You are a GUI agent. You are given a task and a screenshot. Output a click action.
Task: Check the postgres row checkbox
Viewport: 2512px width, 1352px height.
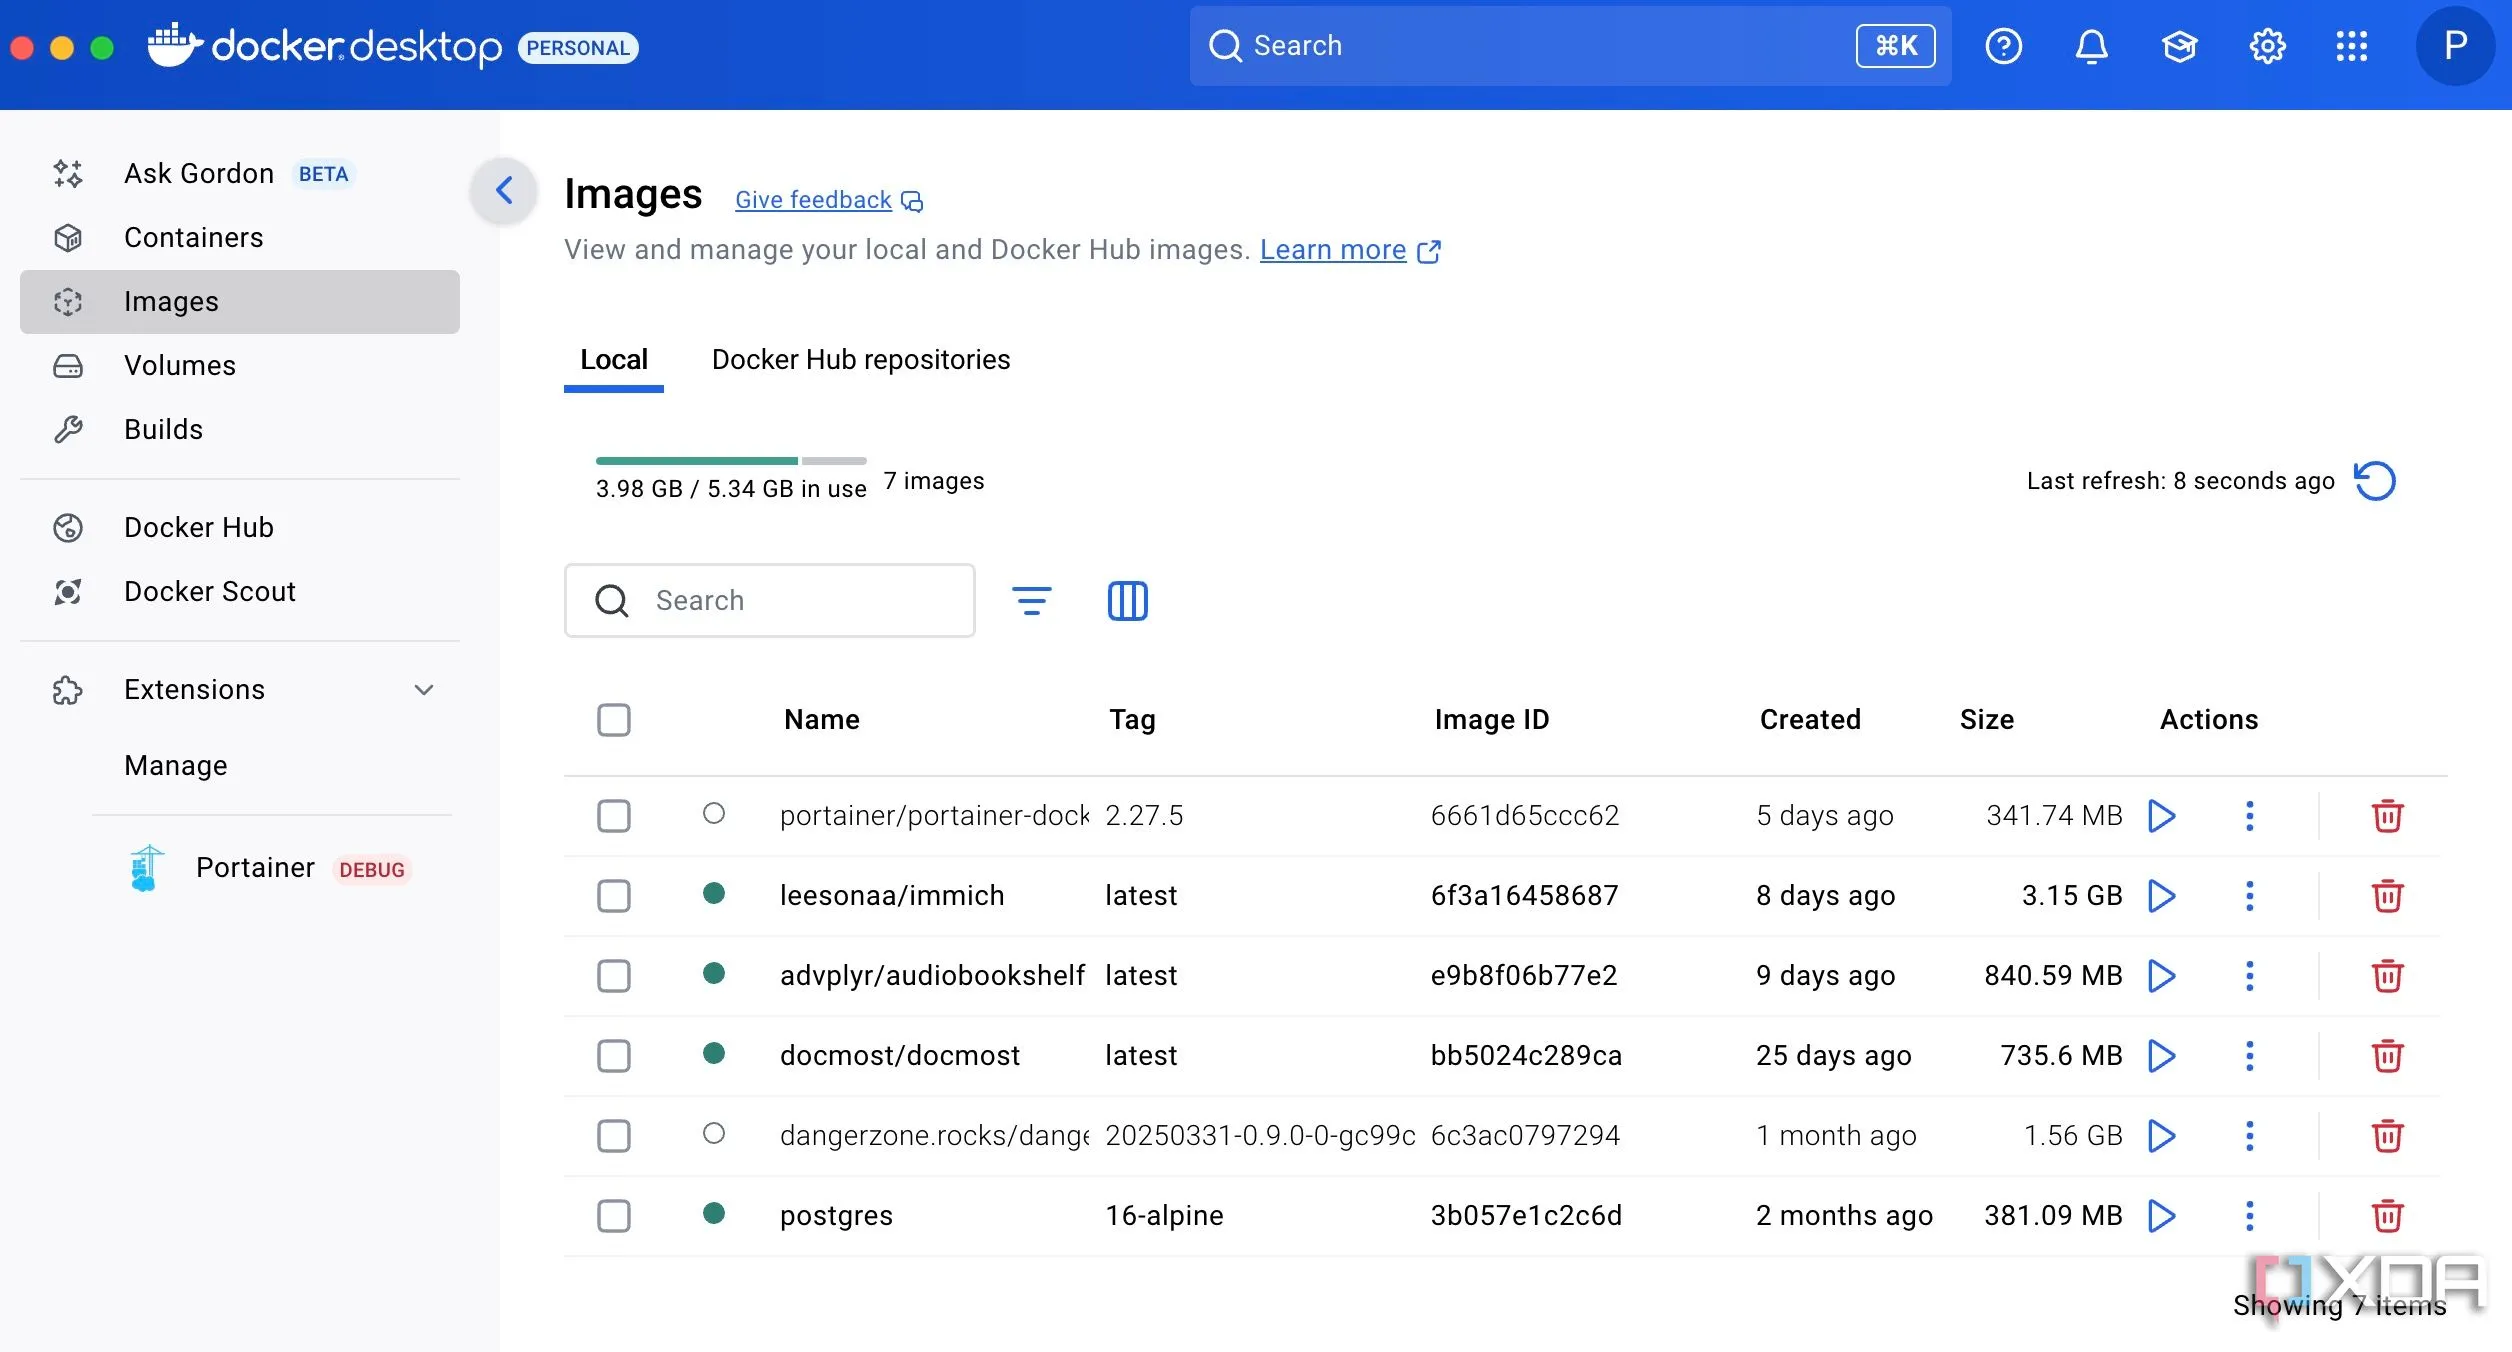(x=614, y=1216)
